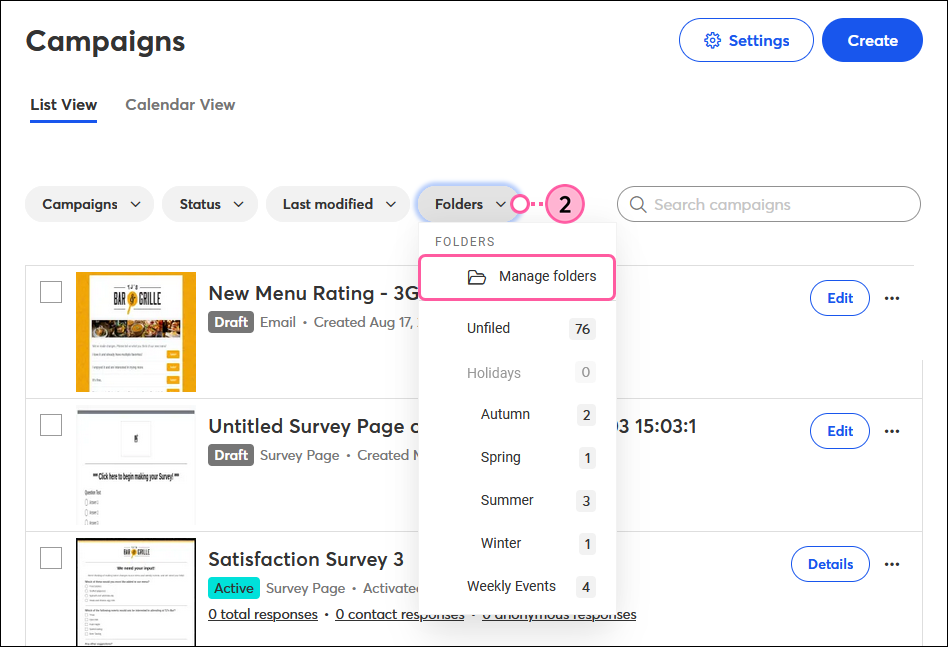Open the Campaigns filter dropdown
The image size is (948, 647).
tap(89, 204)
